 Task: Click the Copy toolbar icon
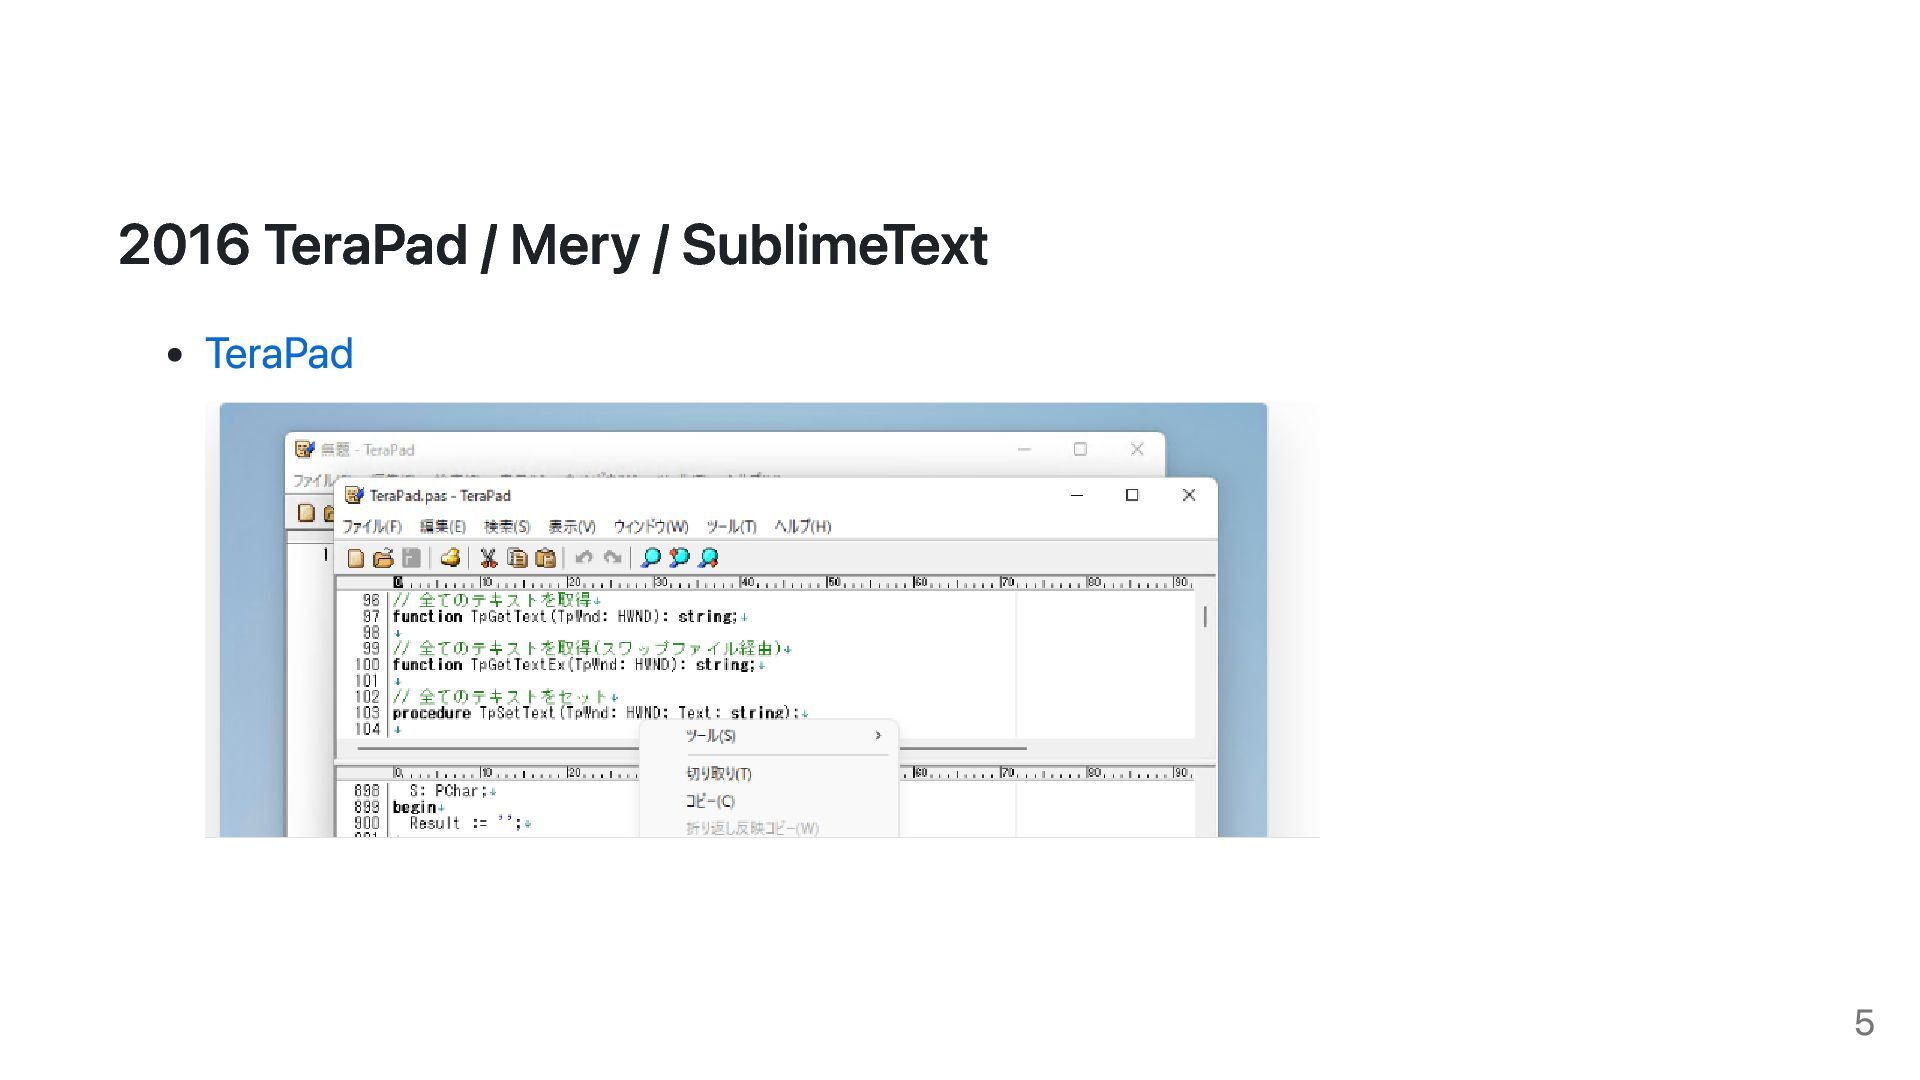(517, 558)
